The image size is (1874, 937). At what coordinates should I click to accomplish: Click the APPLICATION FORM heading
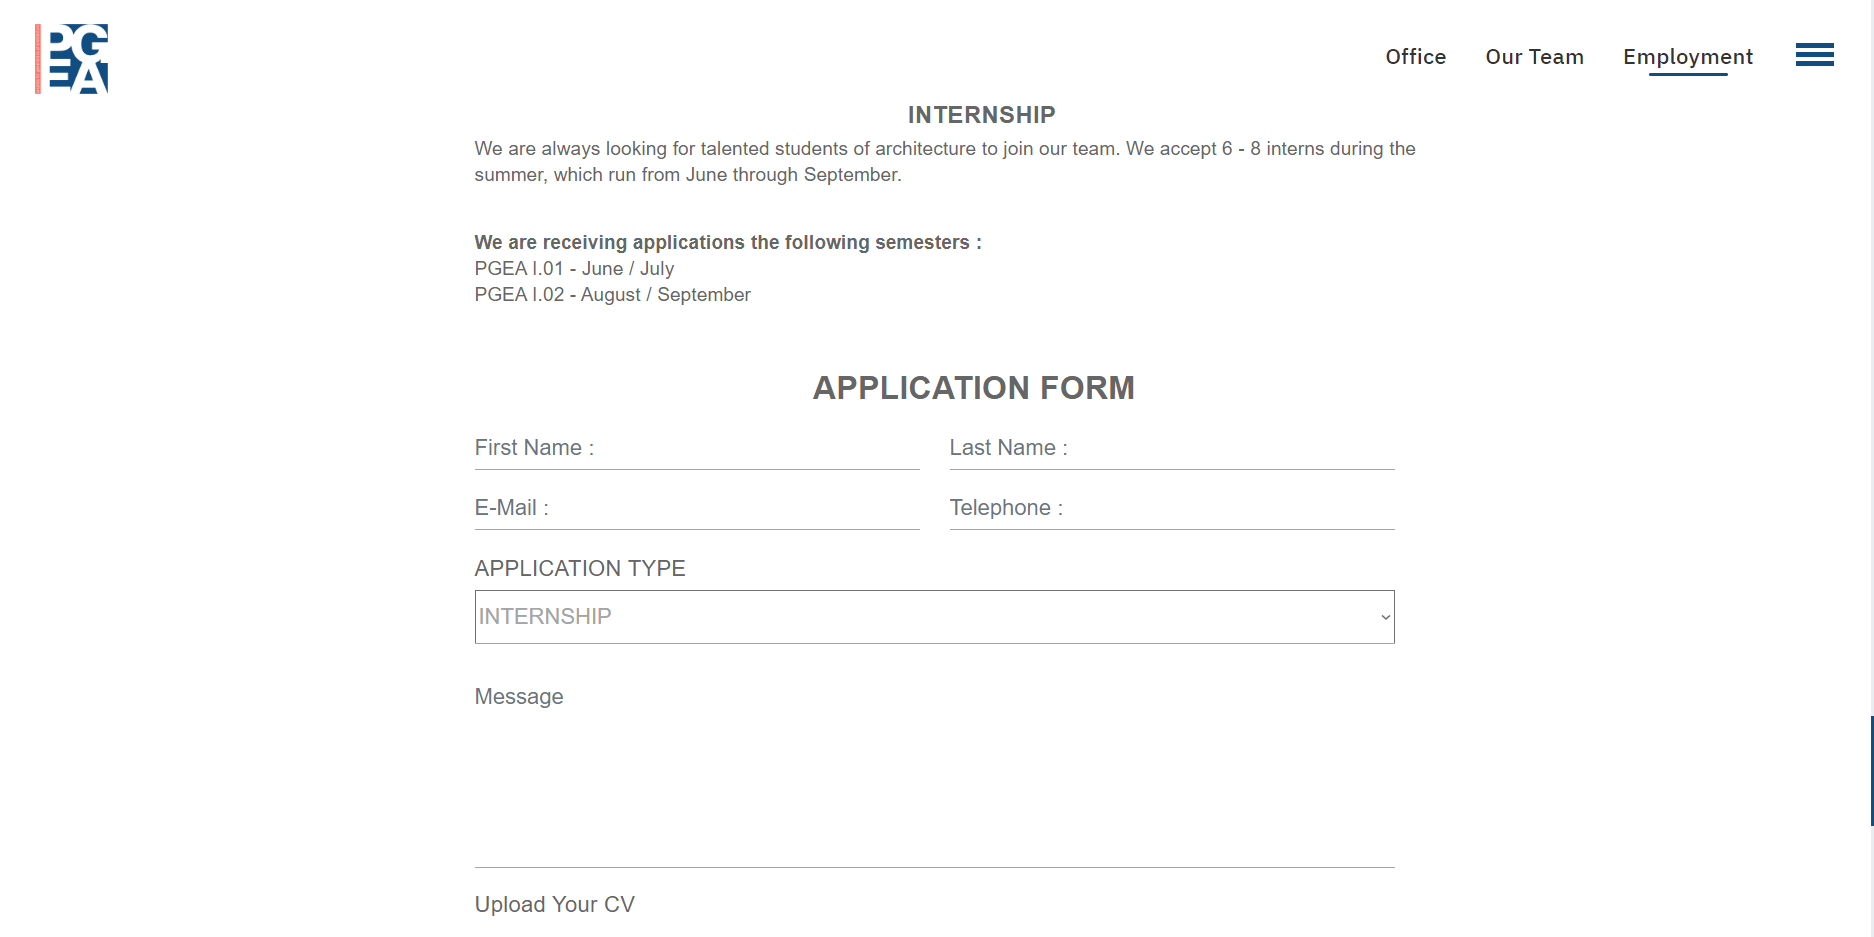(x=973, y=388)
